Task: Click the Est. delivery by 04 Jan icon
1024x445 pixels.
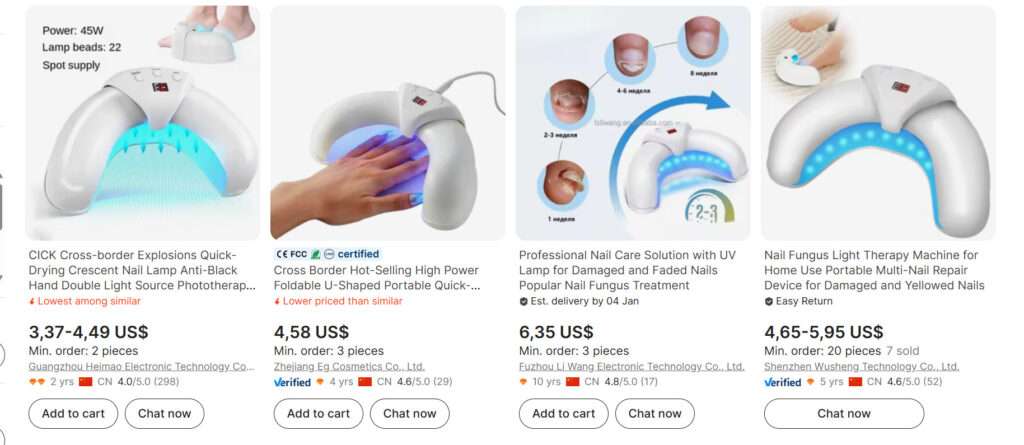Action: pos(523,301)
